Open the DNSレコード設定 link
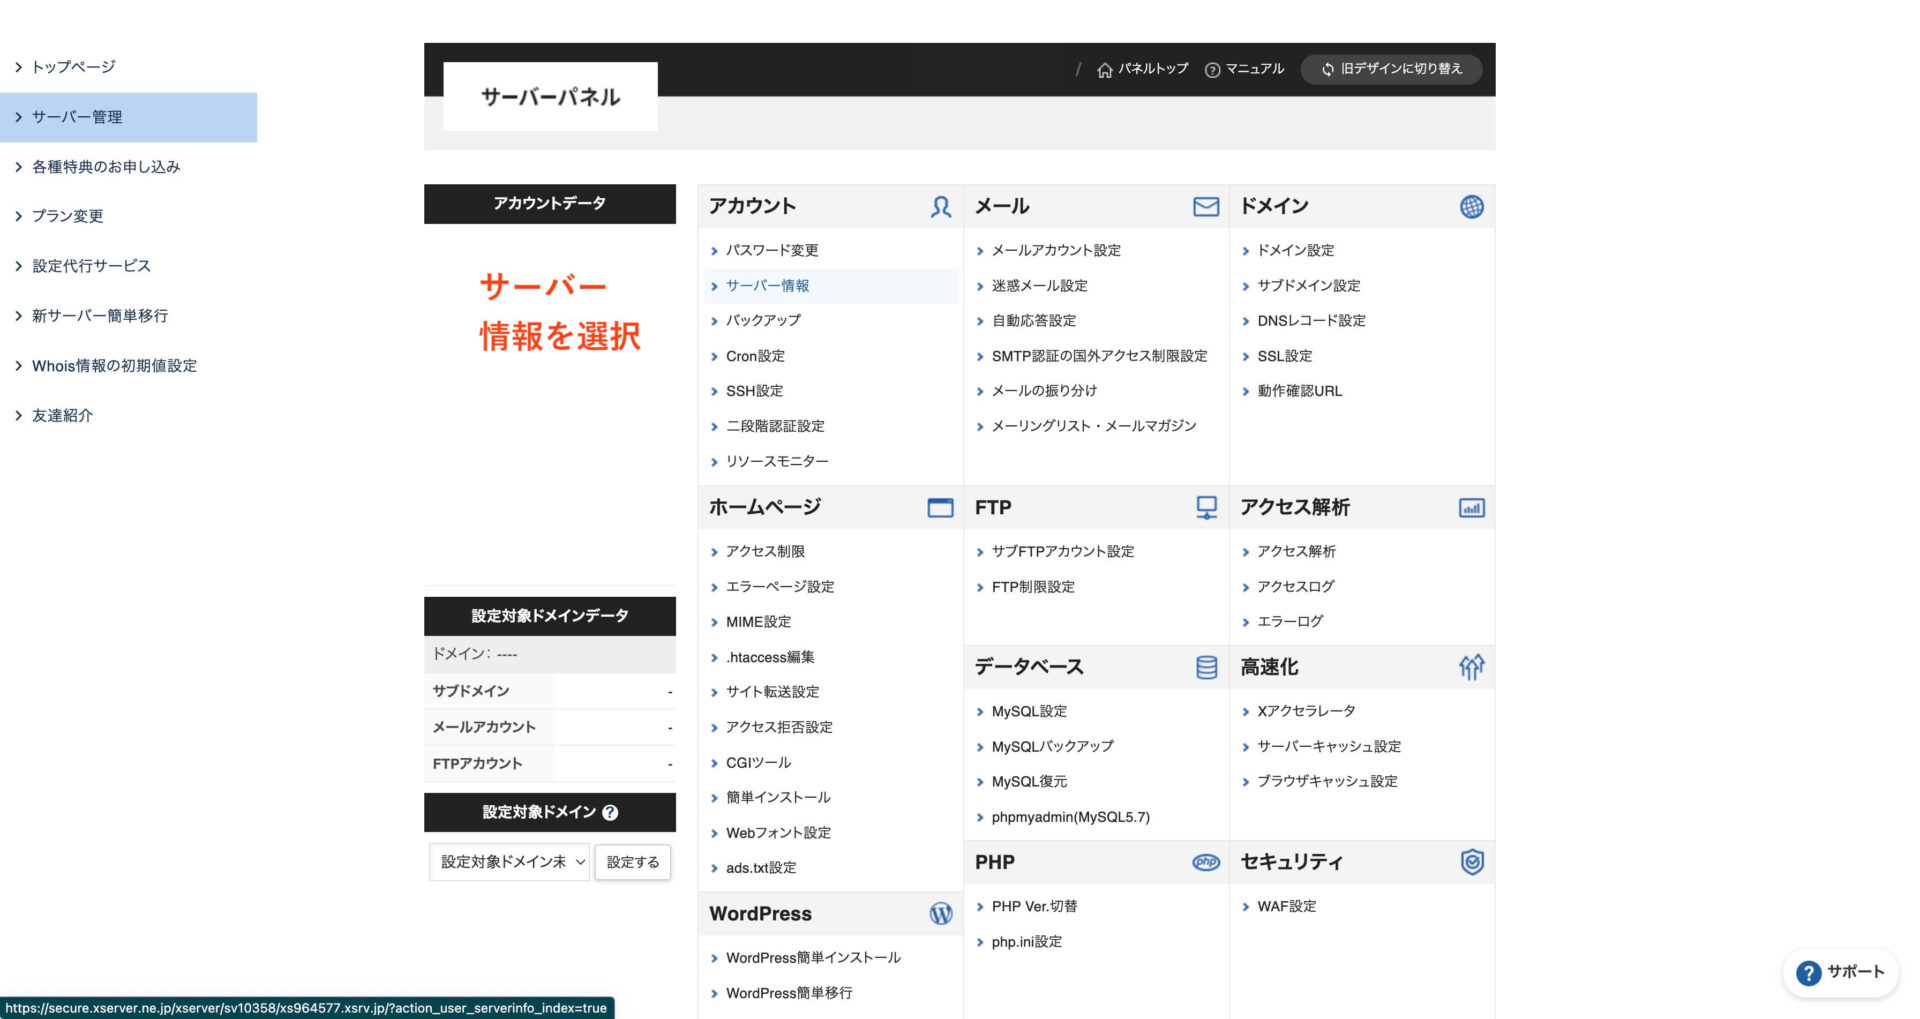 pos(1311,321)
